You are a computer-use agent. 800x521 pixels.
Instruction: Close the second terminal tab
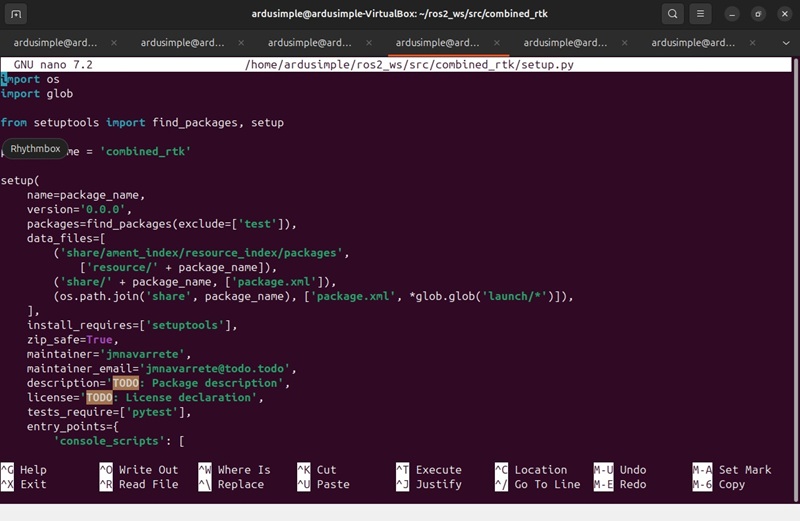241,43
